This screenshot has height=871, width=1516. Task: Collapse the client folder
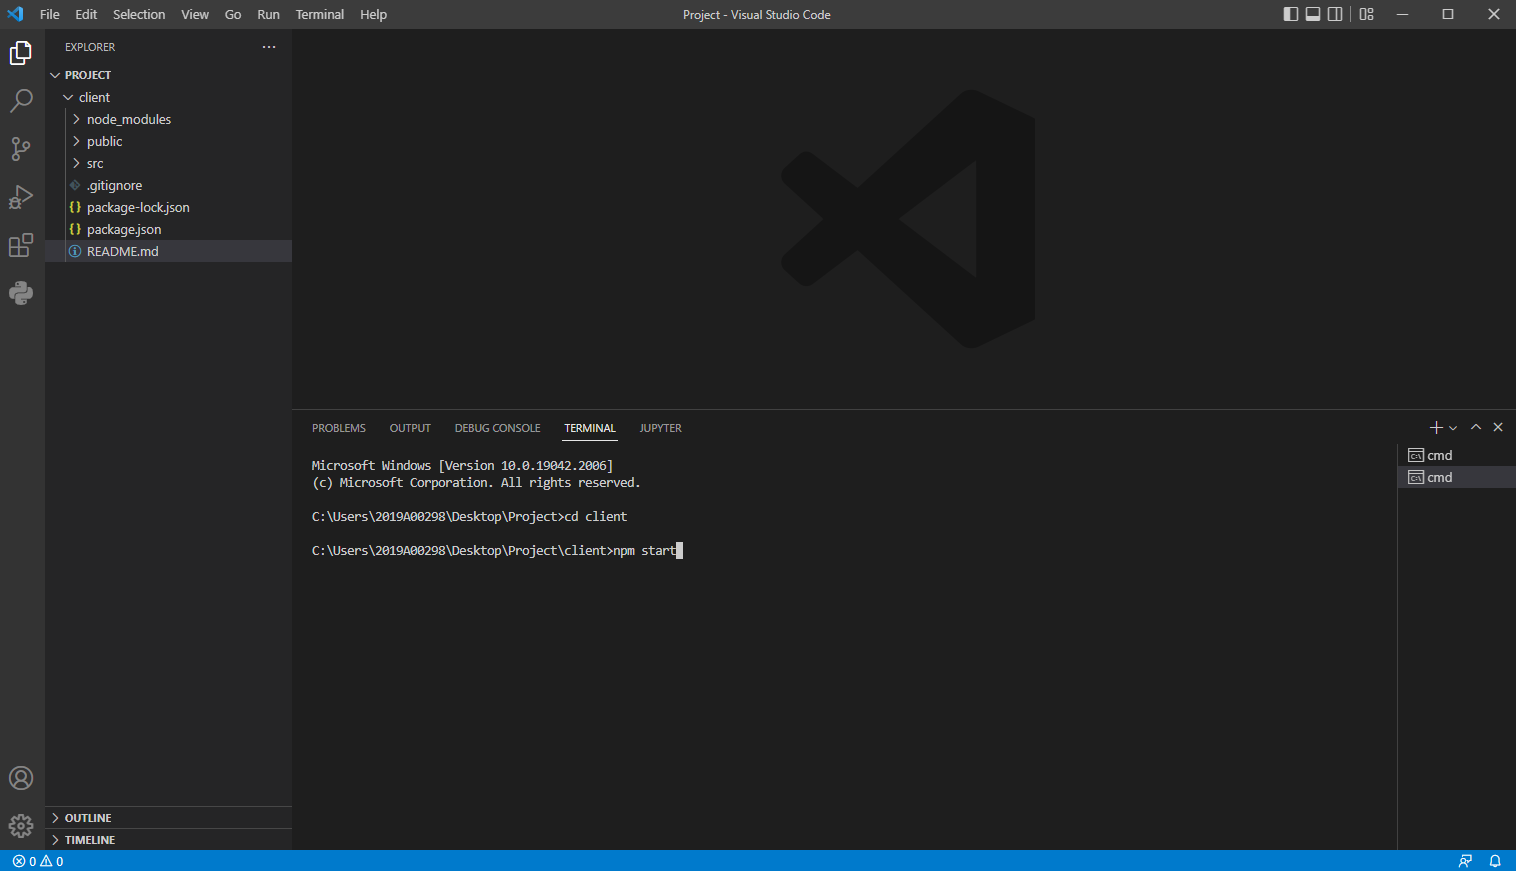click(x=168, y=97)
